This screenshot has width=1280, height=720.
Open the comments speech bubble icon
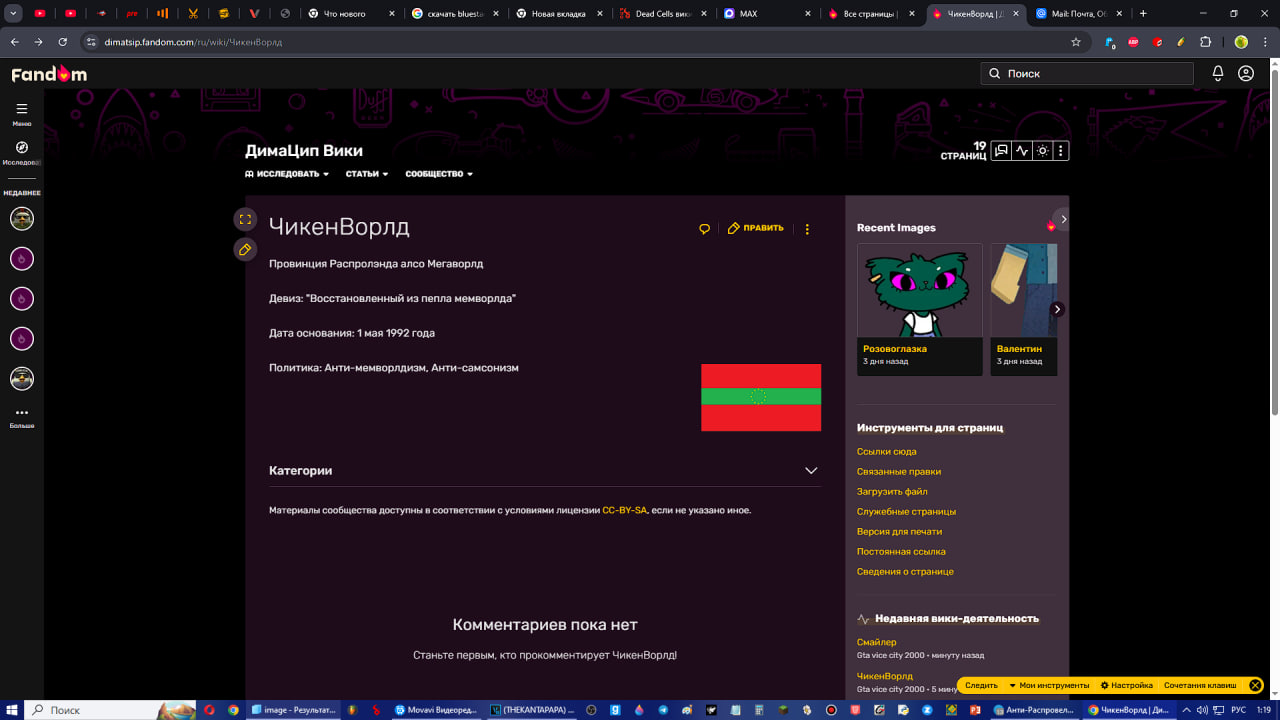704,229
